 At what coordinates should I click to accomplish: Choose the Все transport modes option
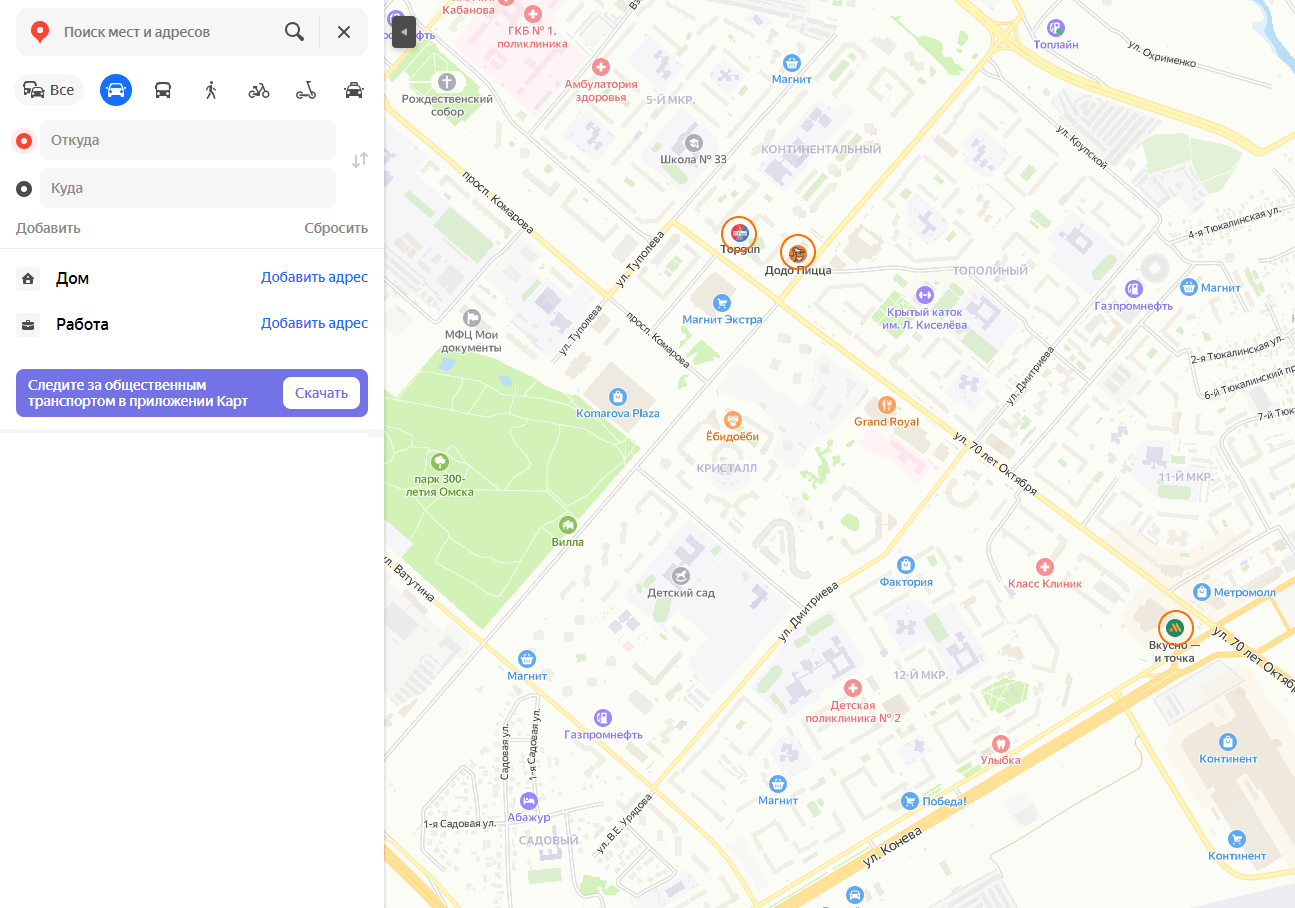tap(49, 90)
